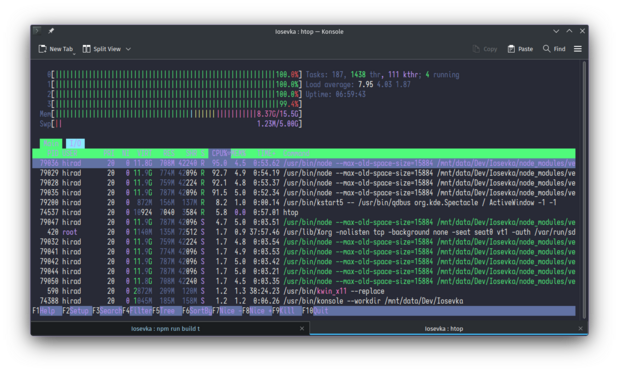Select the process row with PID 79028
The image size is (619, 372).
coord(304,183)
